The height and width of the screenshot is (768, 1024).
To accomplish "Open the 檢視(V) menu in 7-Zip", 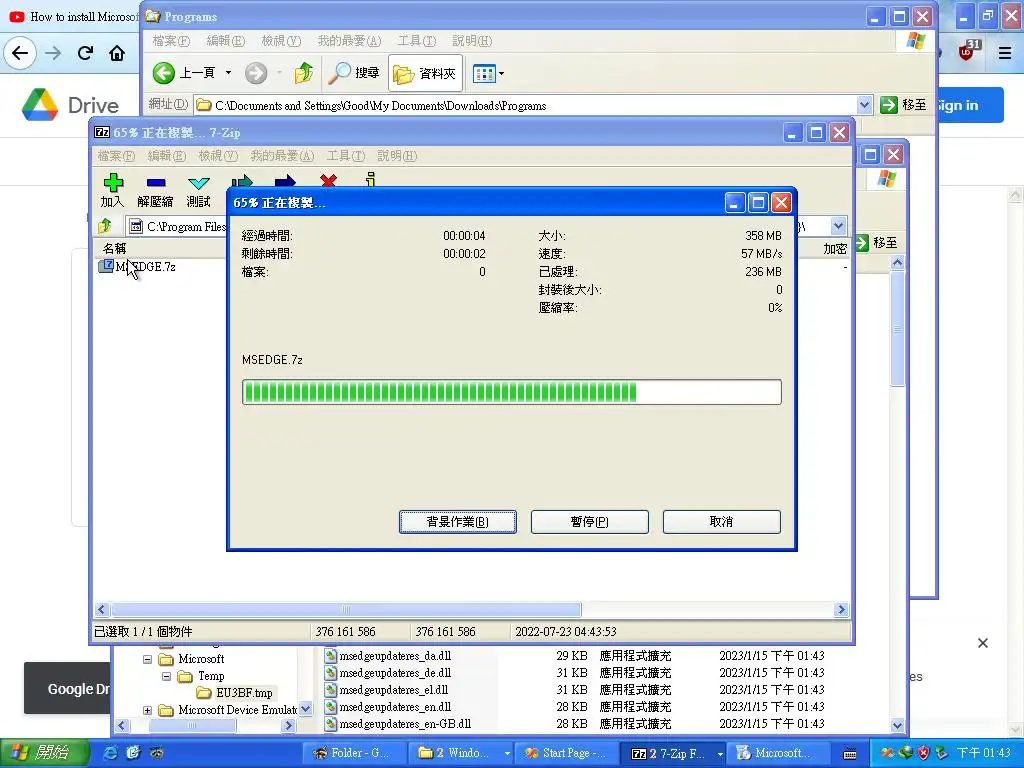I will [217, 155].
